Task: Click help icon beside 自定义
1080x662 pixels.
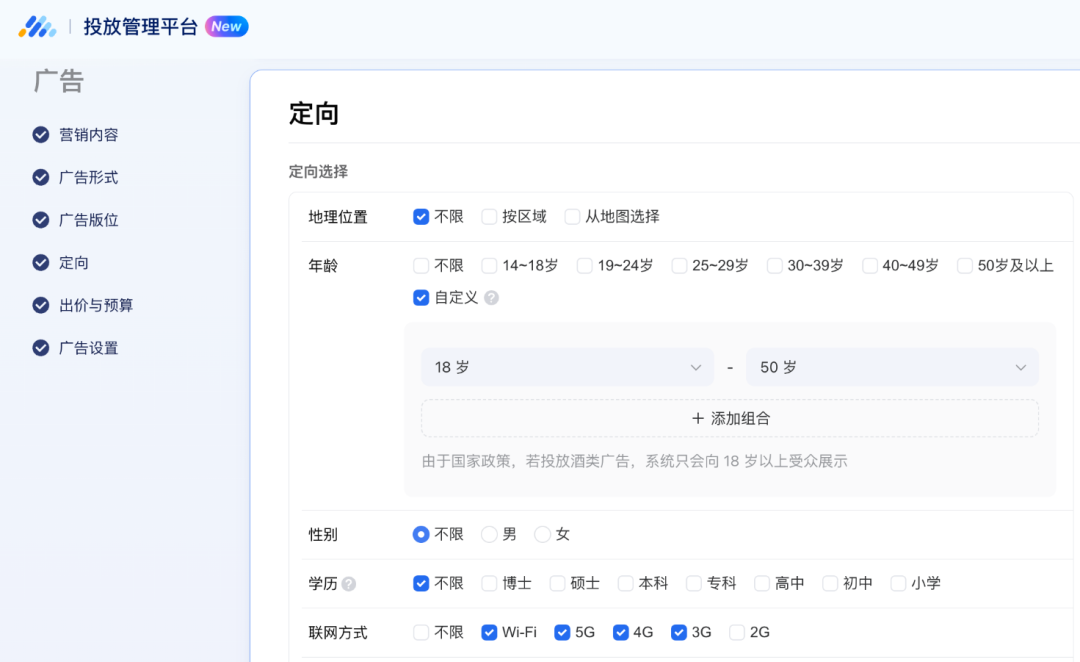Action: 491,298
